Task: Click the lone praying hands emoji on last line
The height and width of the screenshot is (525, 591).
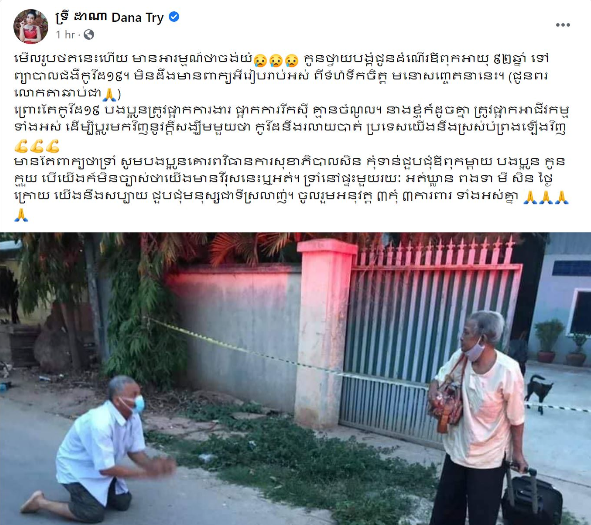Action: (21, 216)
